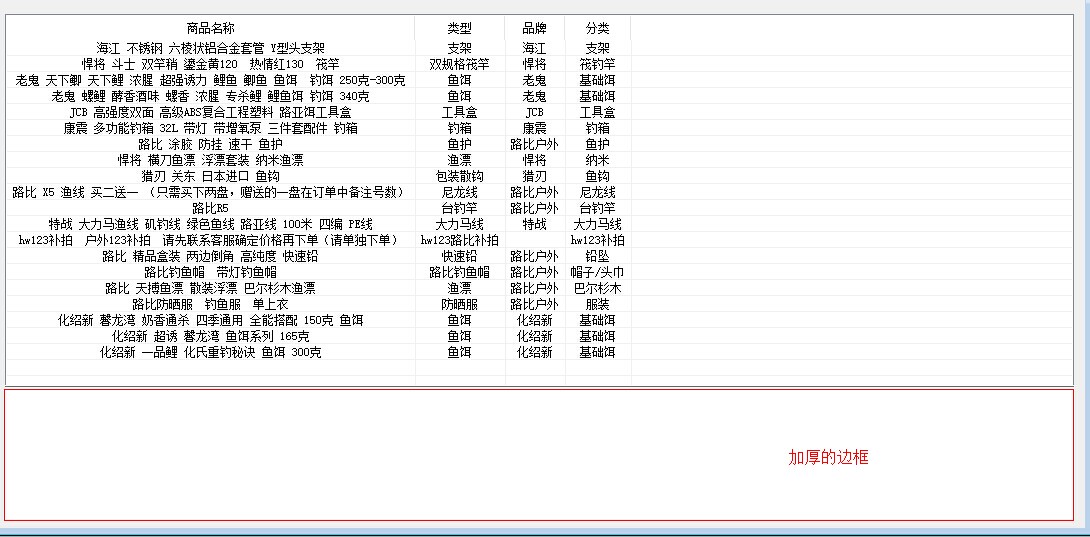Click the 帽子/头巾 category cell
The image size is (1090, 537).
pos(597,272)
